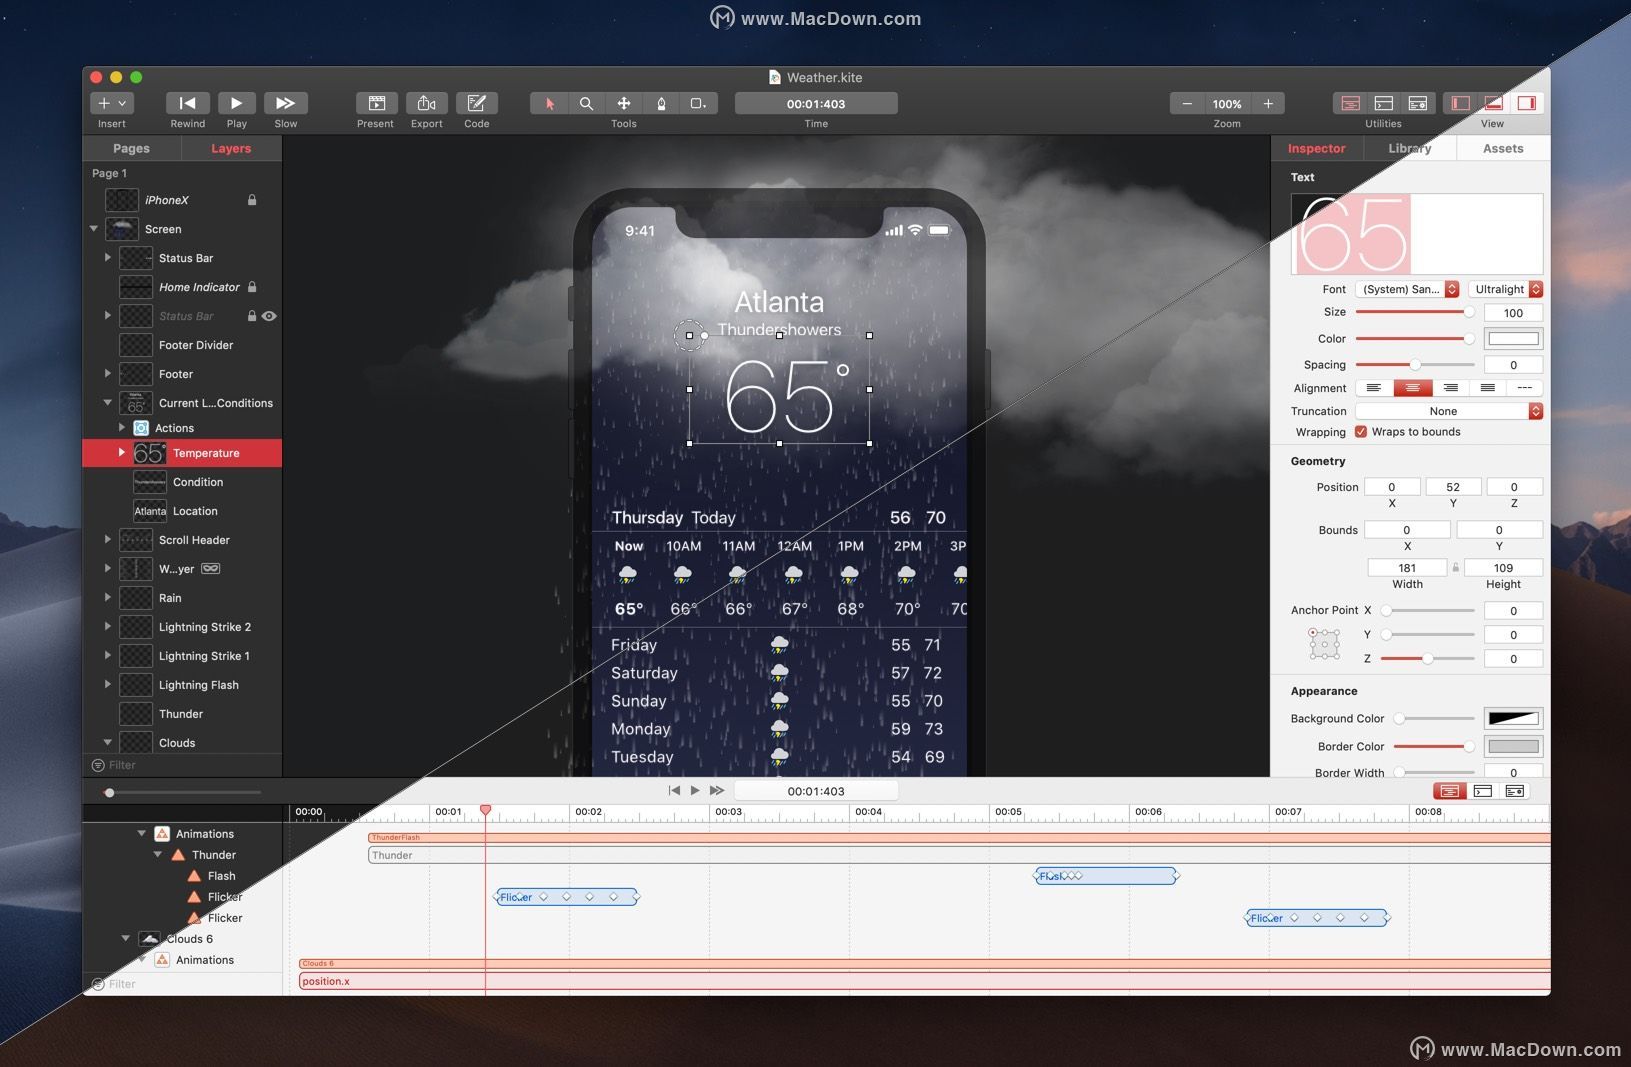Click the Slow playback icon

click(x=285, y=103)
